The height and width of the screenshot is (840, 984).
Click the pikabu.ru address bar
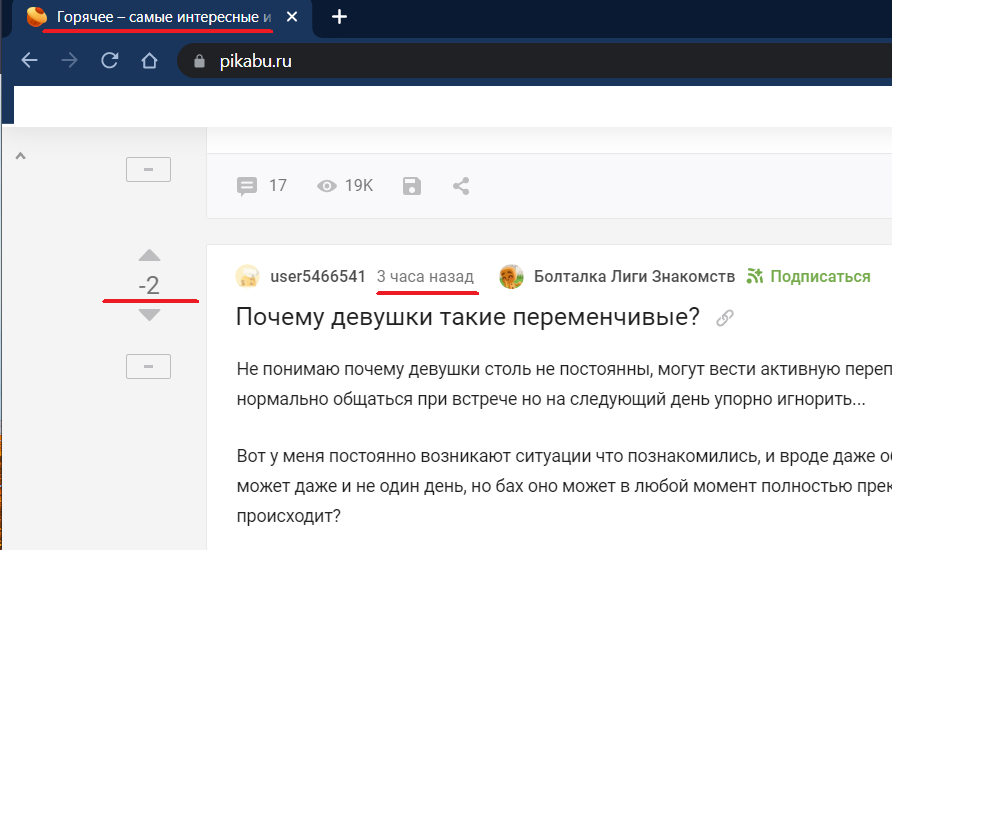[533, 61]
